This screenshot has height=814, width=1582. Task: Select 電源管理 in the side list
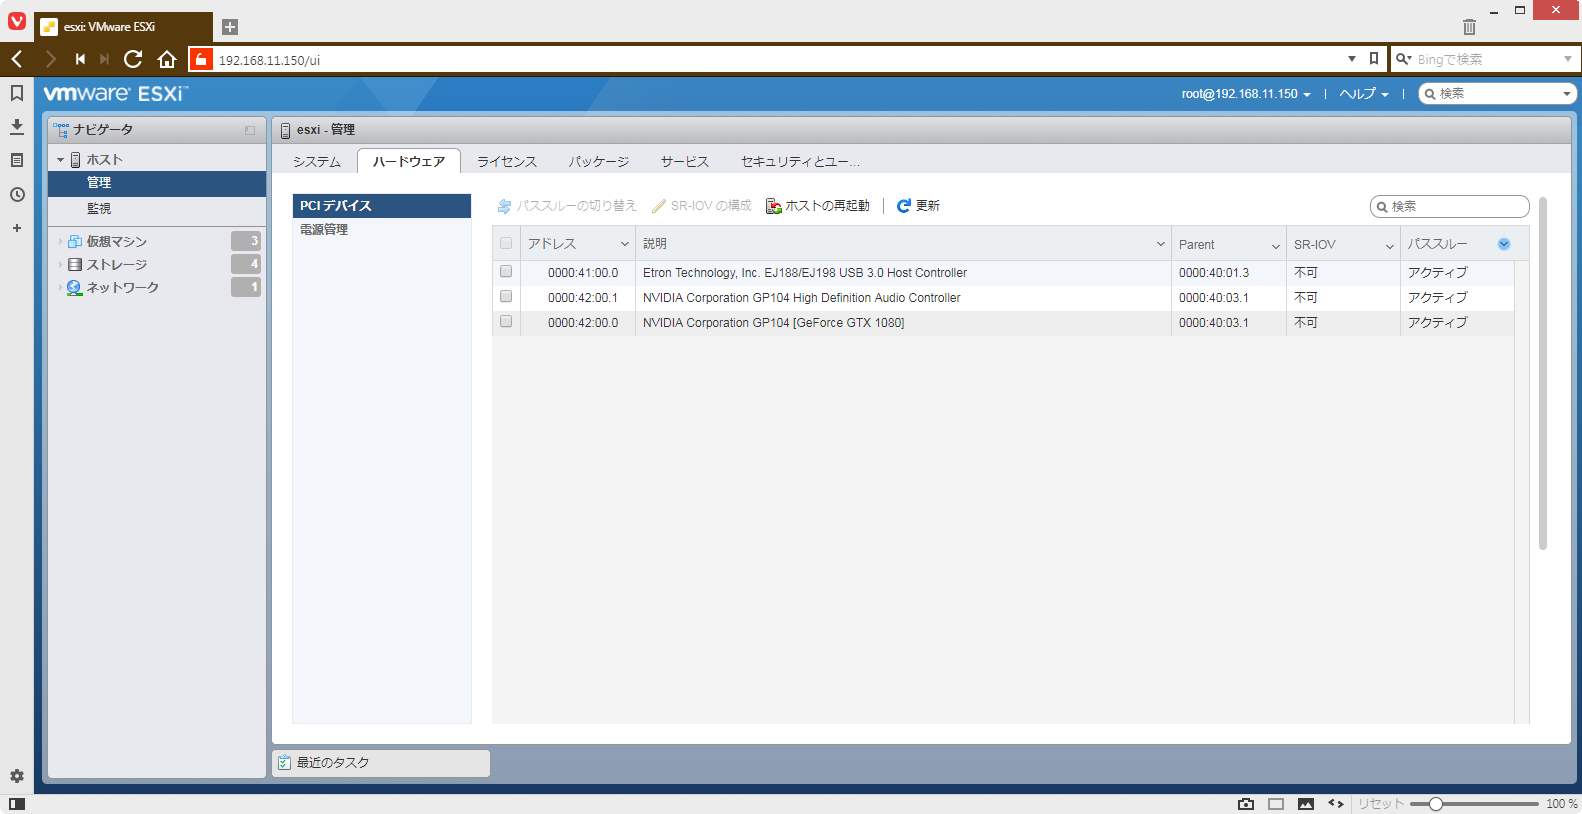(x=381, y=230)
